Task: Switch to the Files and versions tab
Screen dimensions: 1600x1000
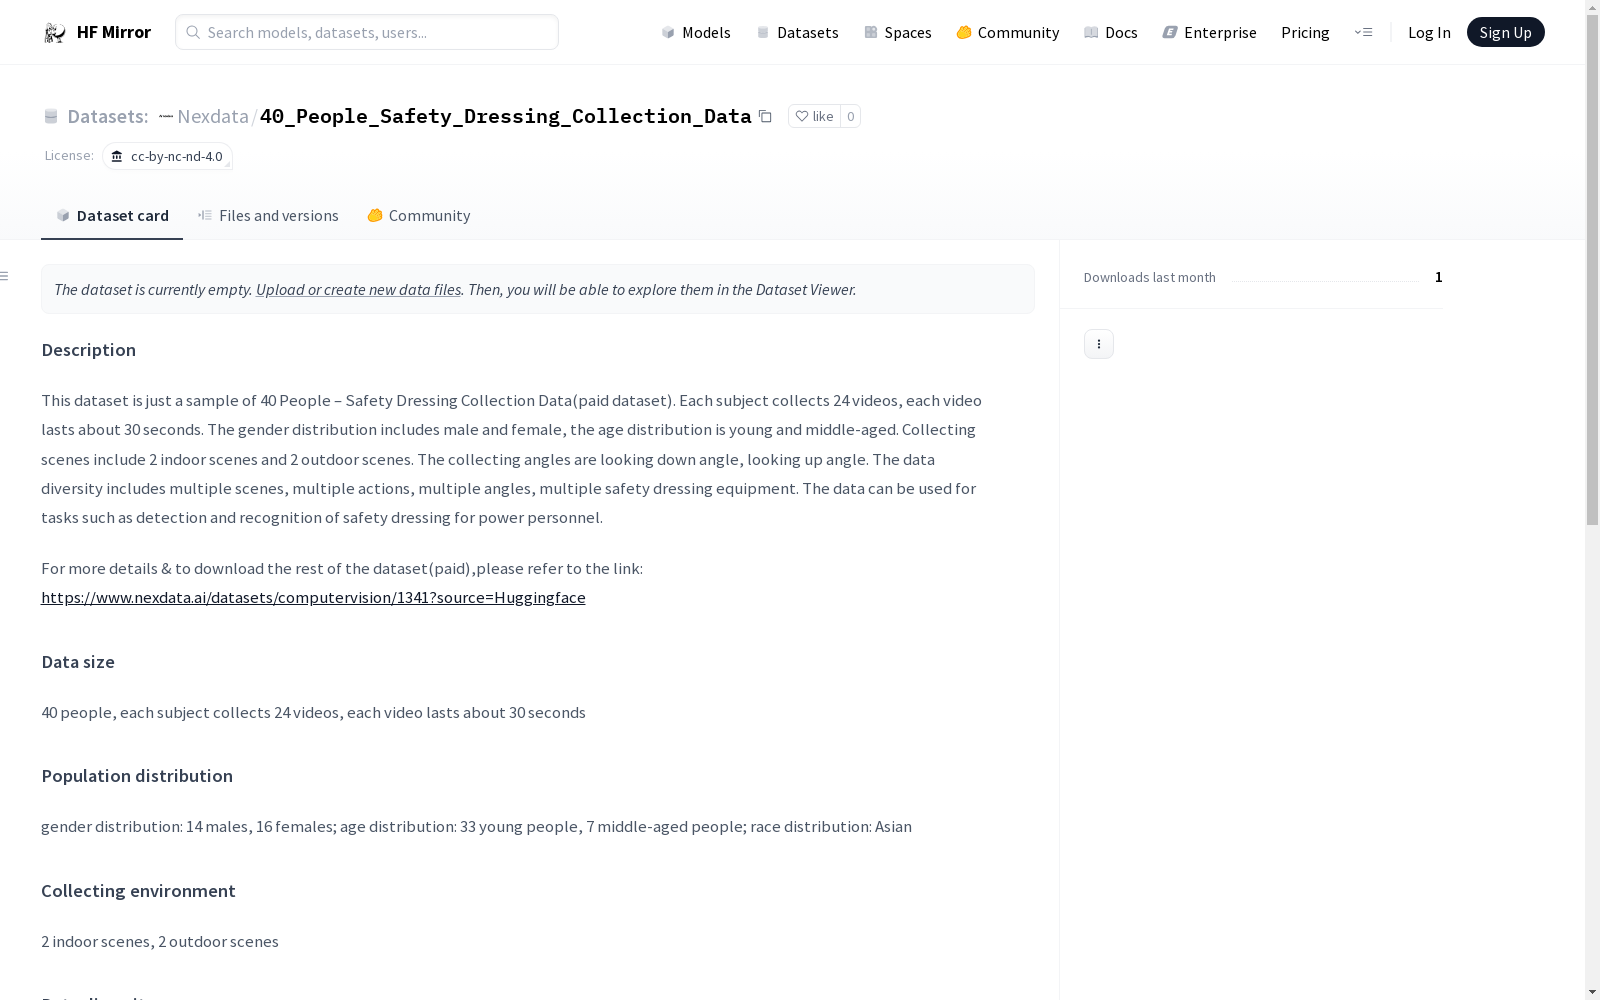Action: tap(268, 216)
